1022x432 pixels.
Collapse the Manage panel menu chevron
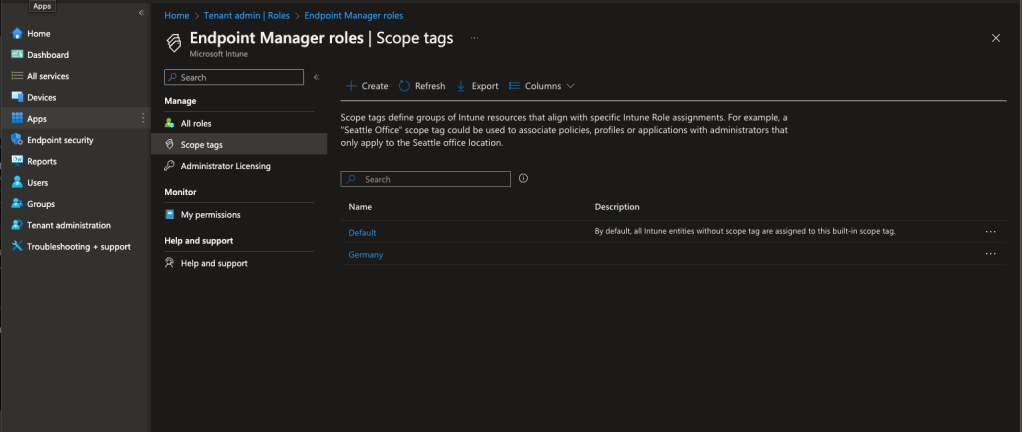316,77
